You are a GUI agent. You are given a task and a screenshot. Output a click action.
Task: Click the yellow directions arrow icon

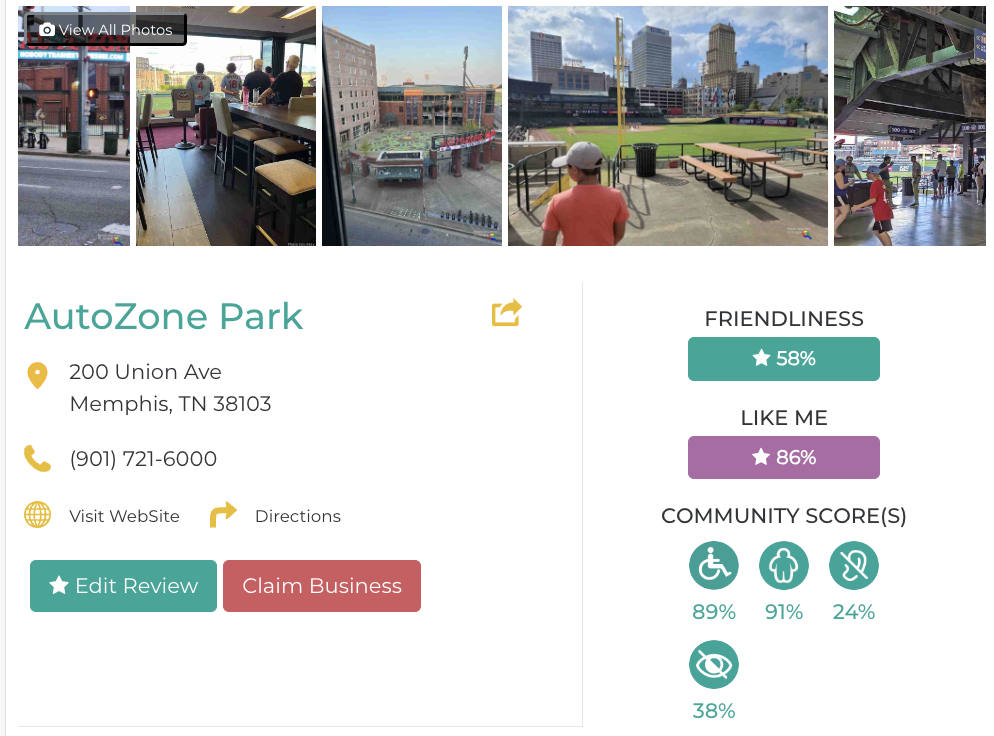coord(223,515)
